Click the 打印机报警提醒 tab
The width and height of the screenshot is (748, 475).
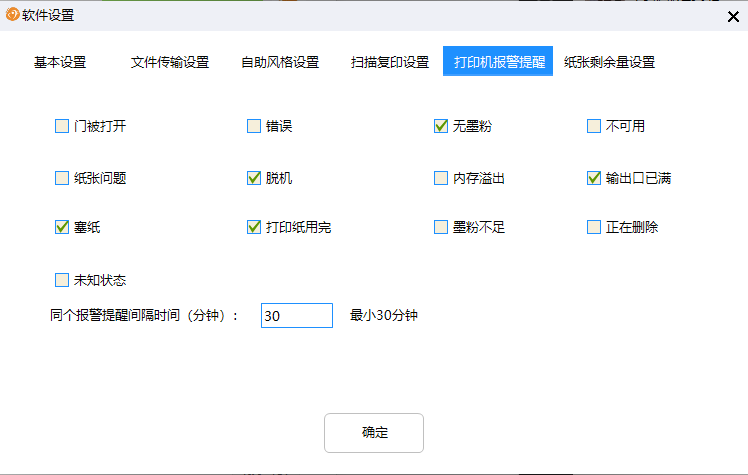[x=498, y=61]
